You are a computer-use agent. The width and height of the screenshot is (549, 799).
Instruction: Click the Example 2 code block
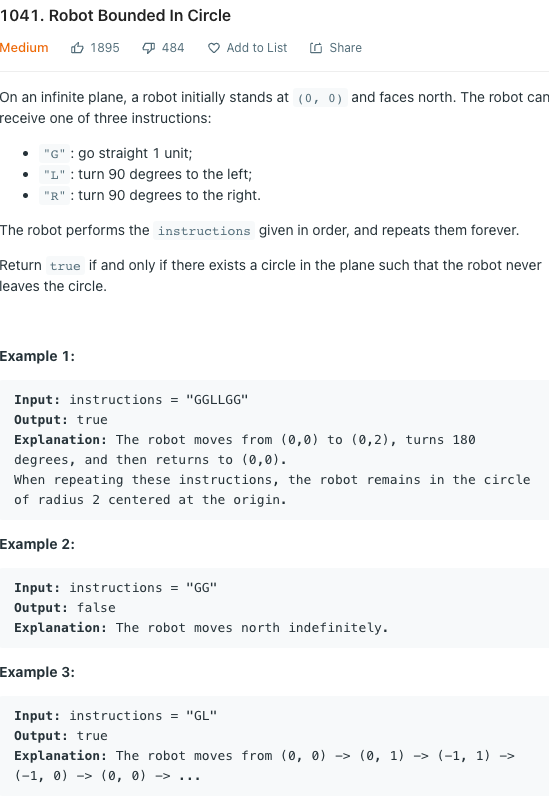(x=274, y=608)
